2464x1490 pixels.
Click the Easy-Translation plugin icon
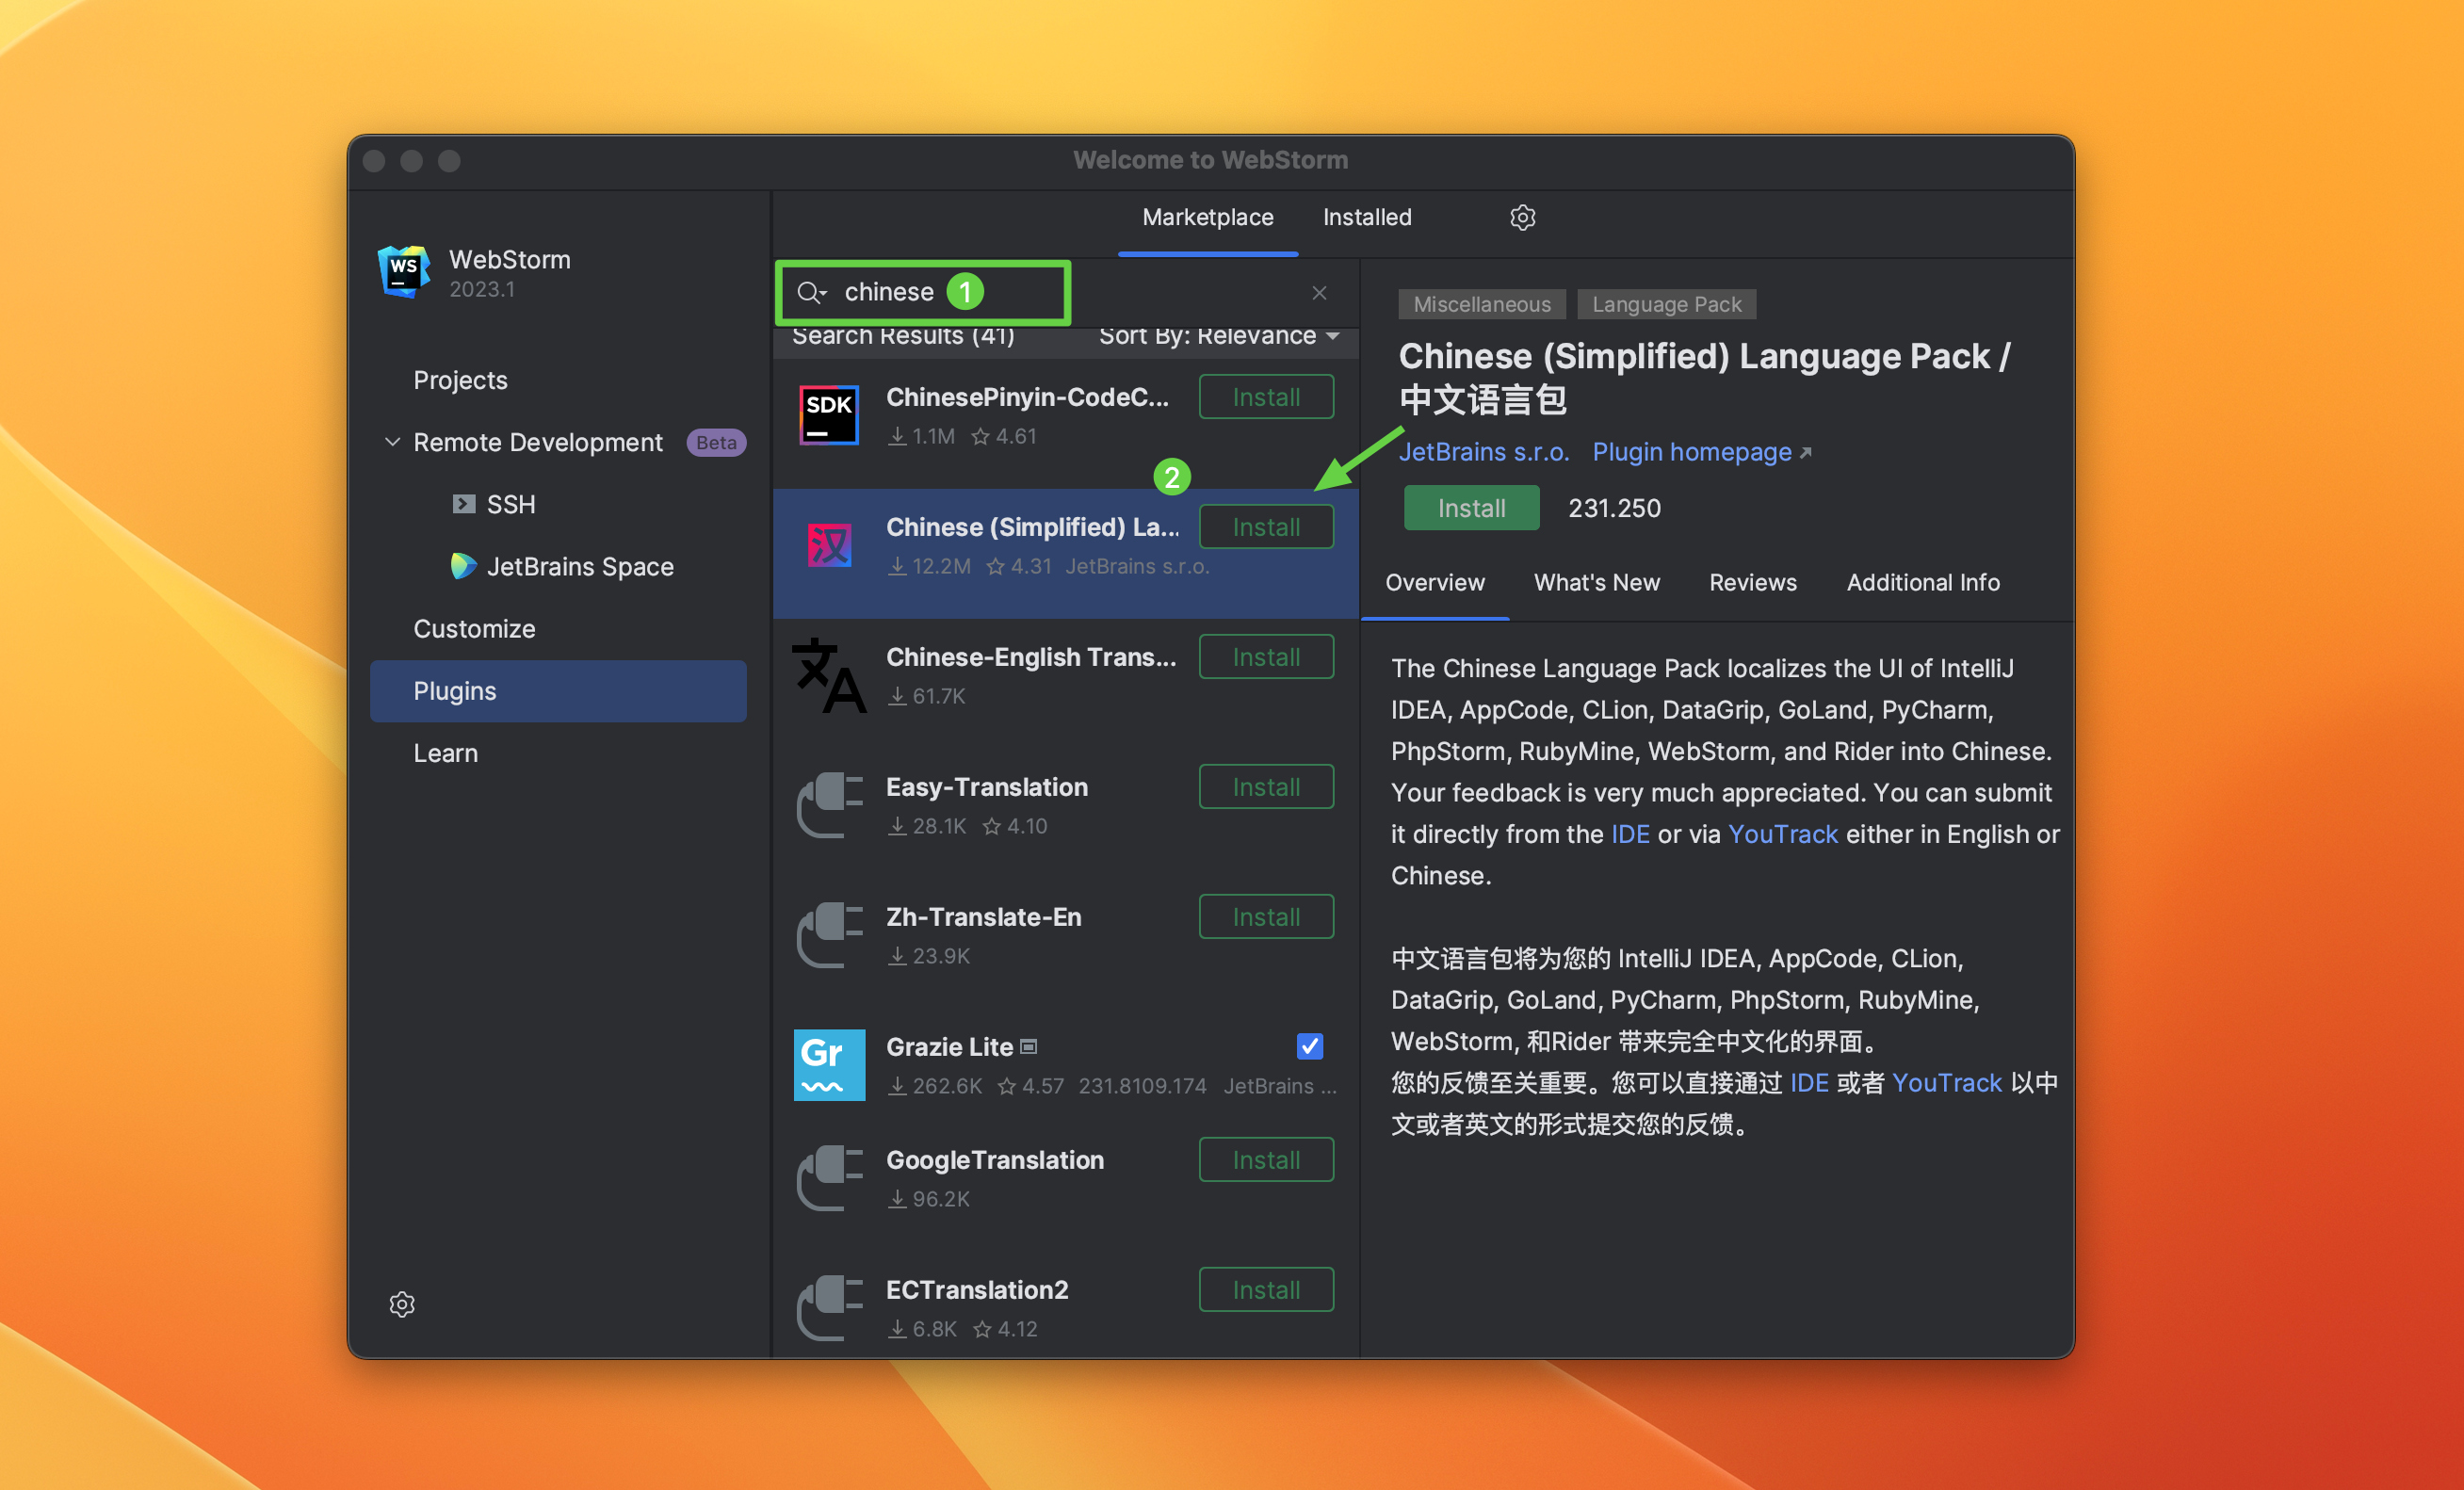(x=829, y=805)
